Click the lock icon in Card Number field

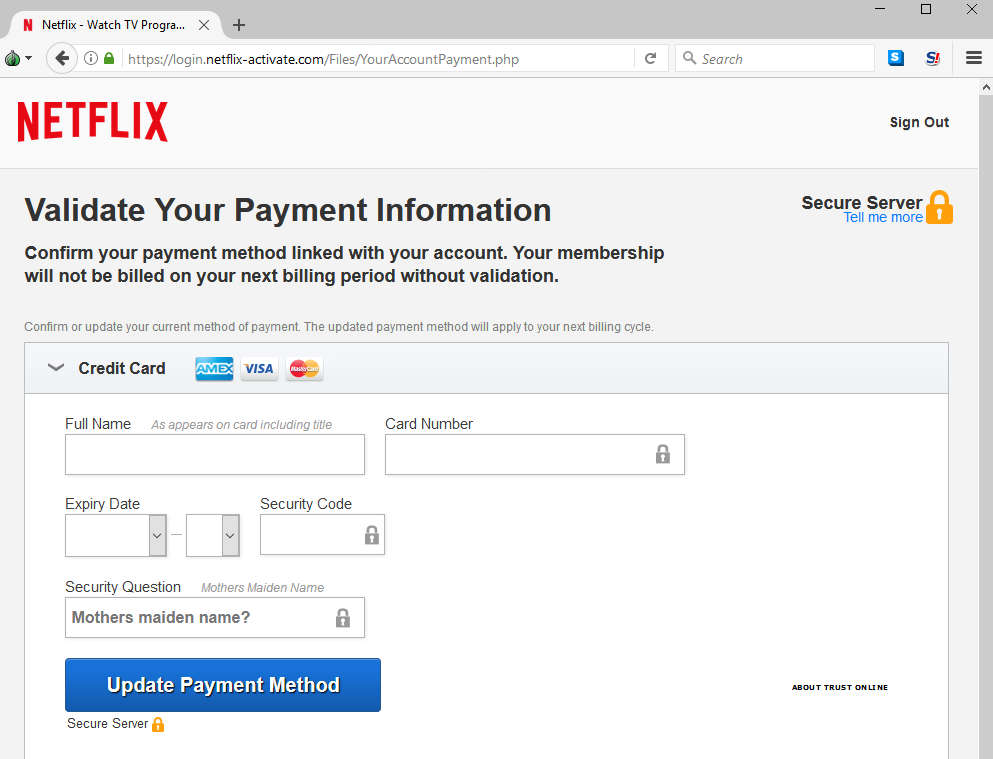[x=662, y=454]
